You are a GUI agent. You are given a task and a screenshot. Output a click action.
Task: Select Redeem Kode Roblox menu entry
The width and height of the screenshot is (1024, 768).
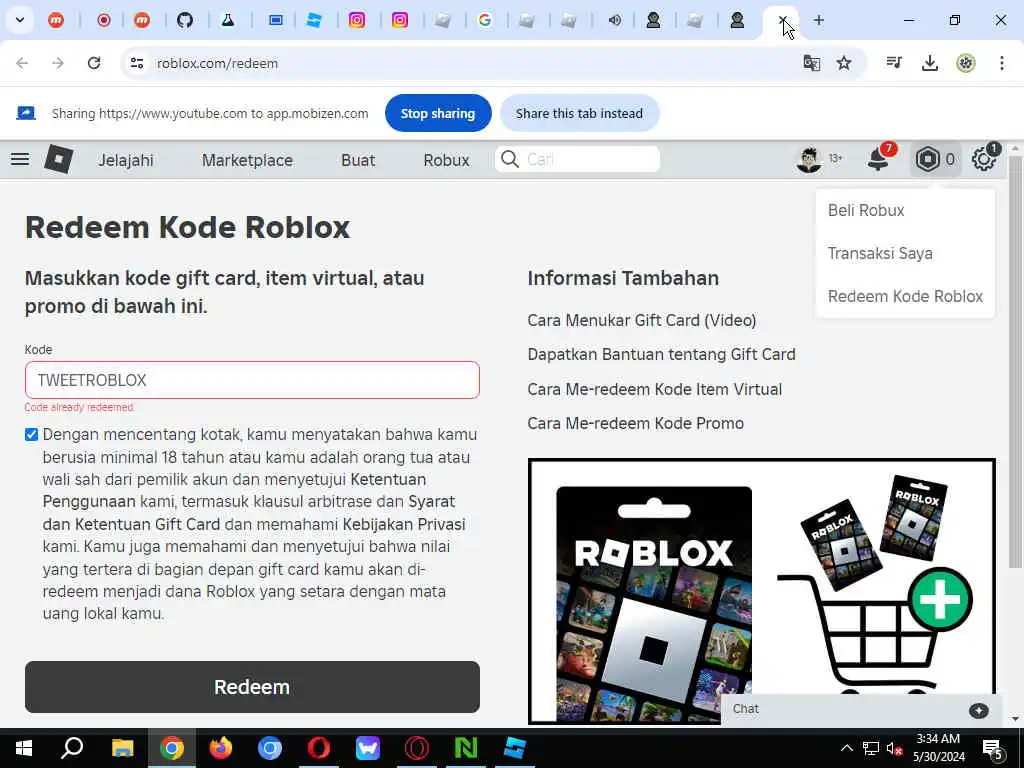coord(905,296)
